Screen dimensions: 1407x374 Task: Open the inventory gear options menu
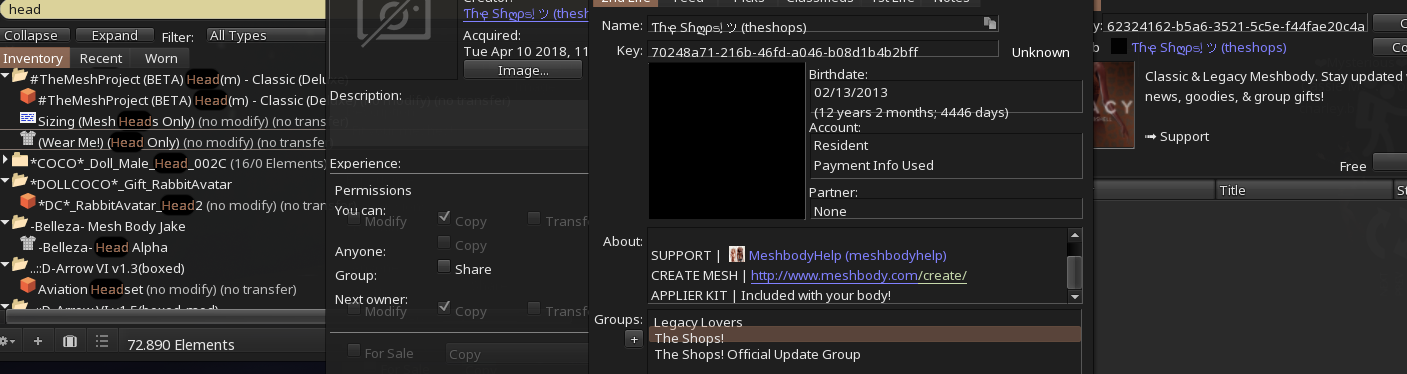9,342
